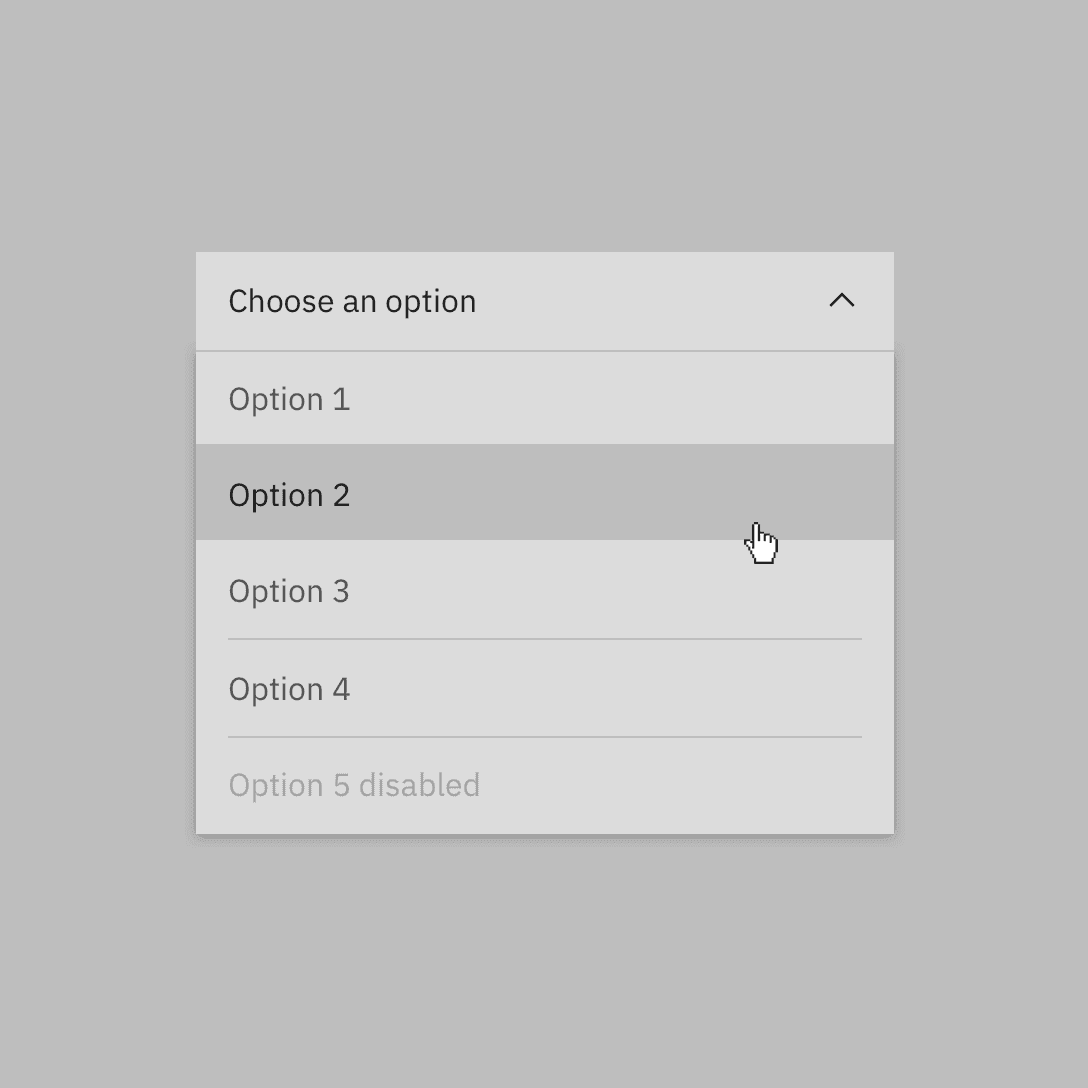Click the grayed-out Option 5 disabled text
Screen dimensions: 1088x1088
pyautogui.click(x=354, y=785)
